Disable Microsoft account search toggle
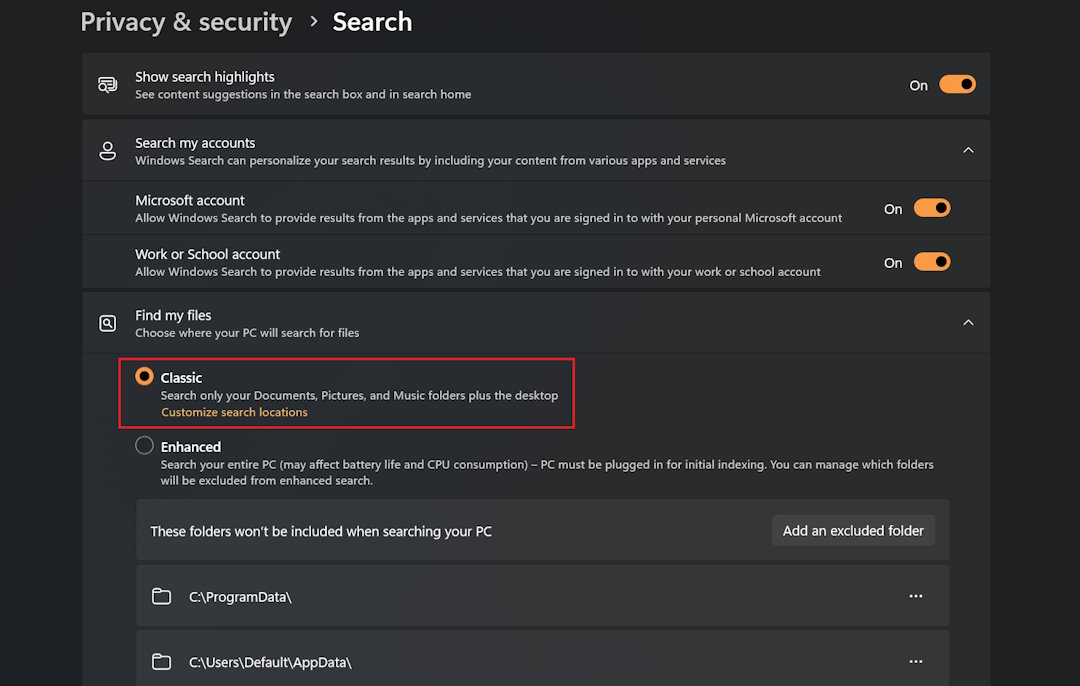 tap(932, 209)
